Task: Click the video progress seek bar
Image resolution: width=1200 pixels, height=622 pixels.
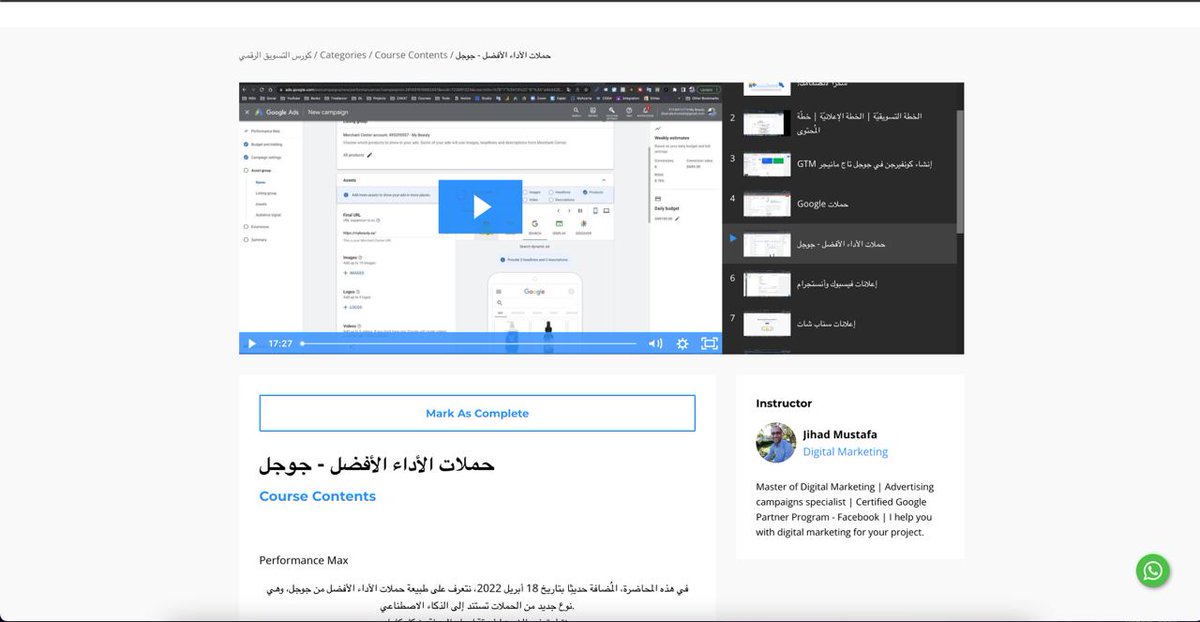Action: tap(468, 344)
